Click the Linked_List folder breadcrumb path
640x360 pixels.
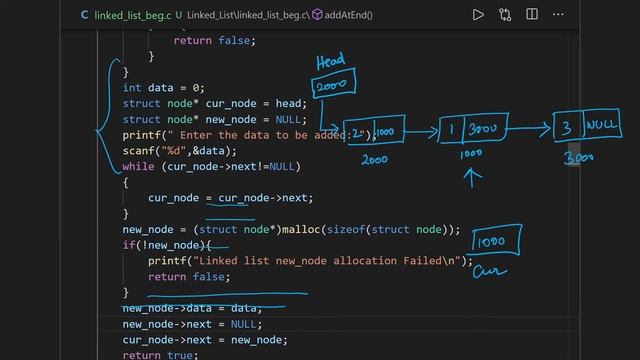point(211,16)
